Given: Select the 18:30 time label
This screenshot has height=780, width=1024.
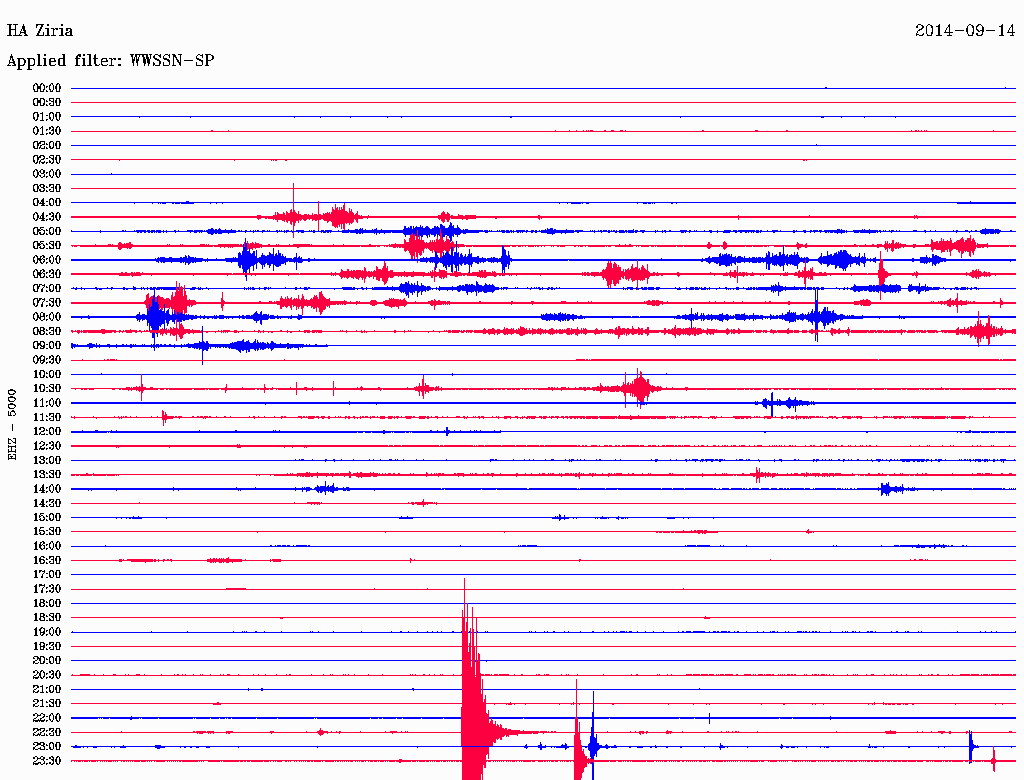Looking at the screenshot, I should pos(47,617).
